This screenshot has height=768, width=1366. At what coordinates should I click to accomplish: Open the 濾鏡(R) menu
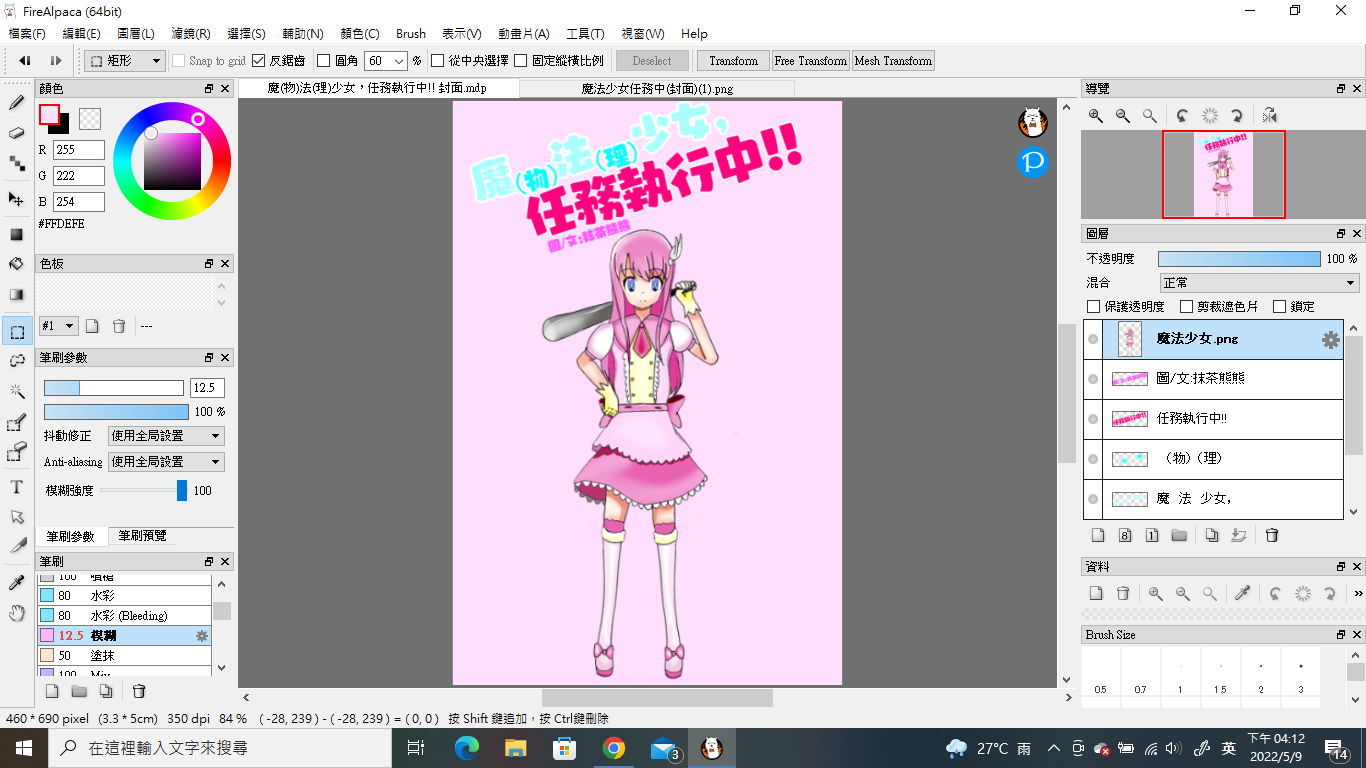pyautogui.click(x=191, y=34)
